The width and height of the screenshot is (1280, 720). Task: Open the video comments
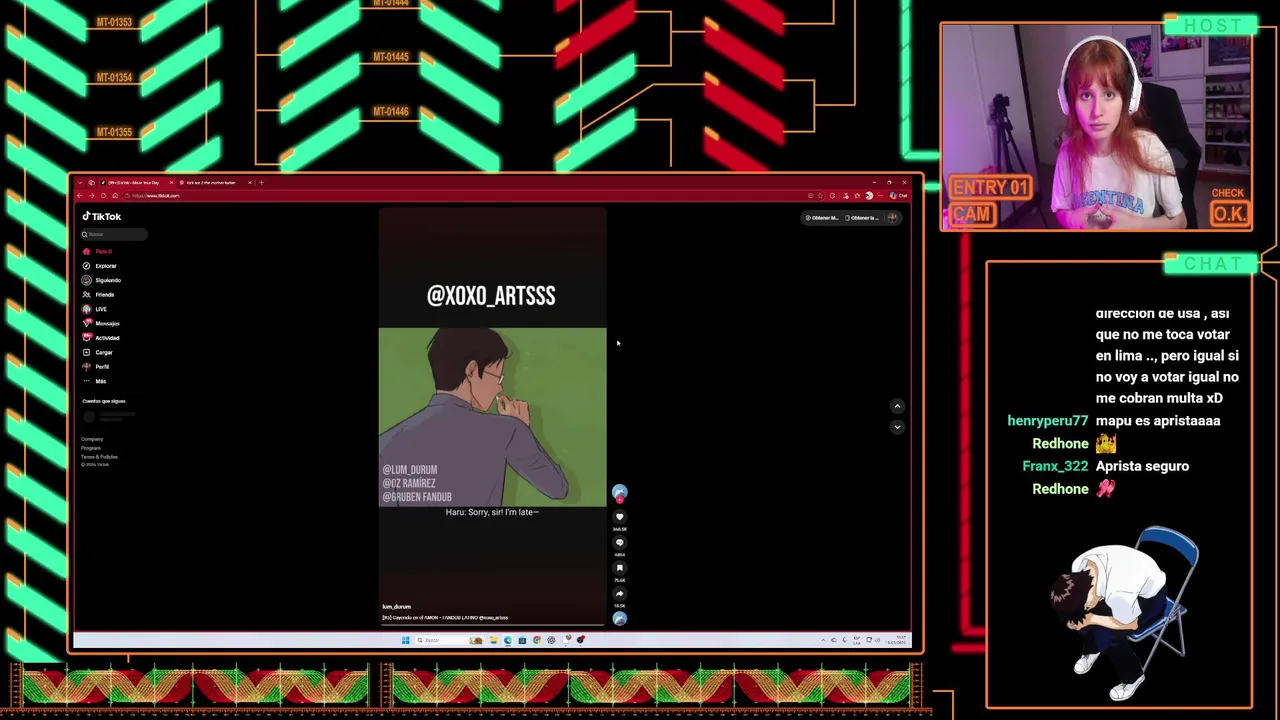(x=619, y=543)
